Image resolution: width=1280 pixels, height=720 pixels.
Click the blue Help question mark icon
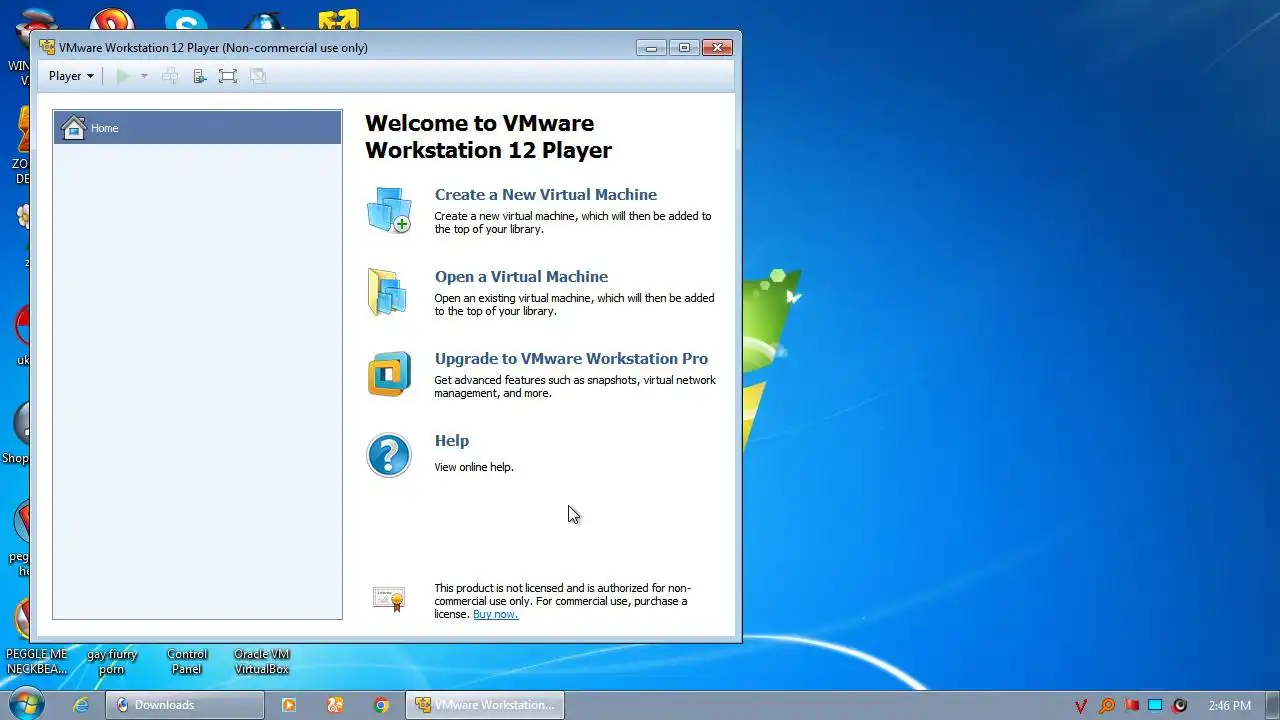[389, 455]
